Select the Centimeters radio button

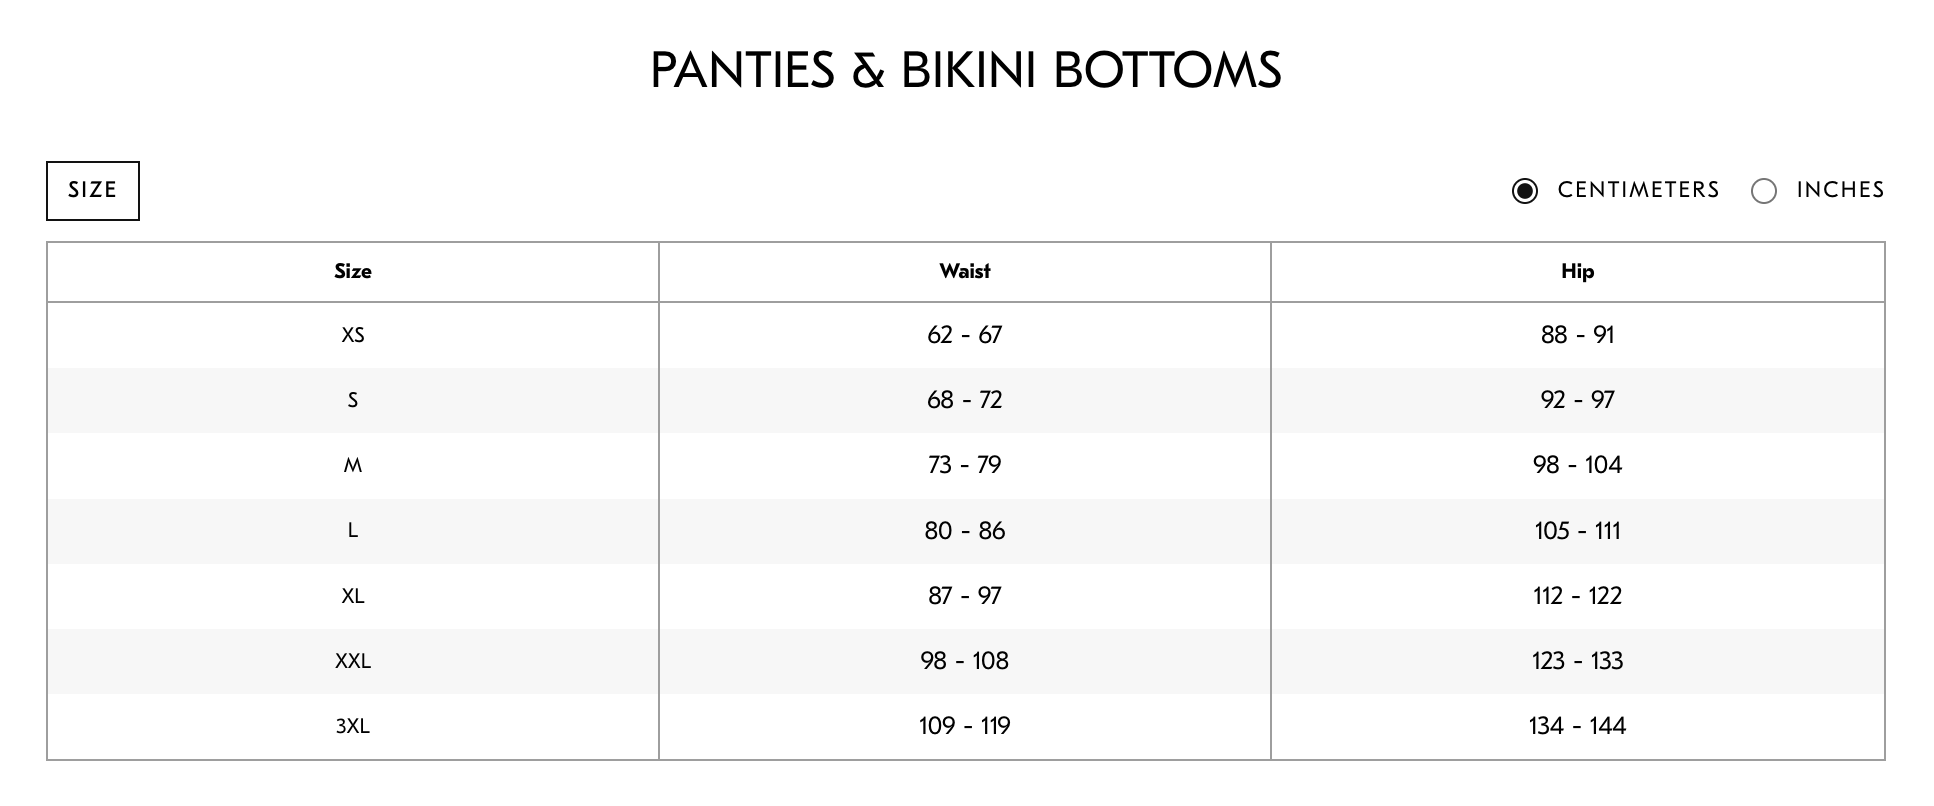[1524, 191]
